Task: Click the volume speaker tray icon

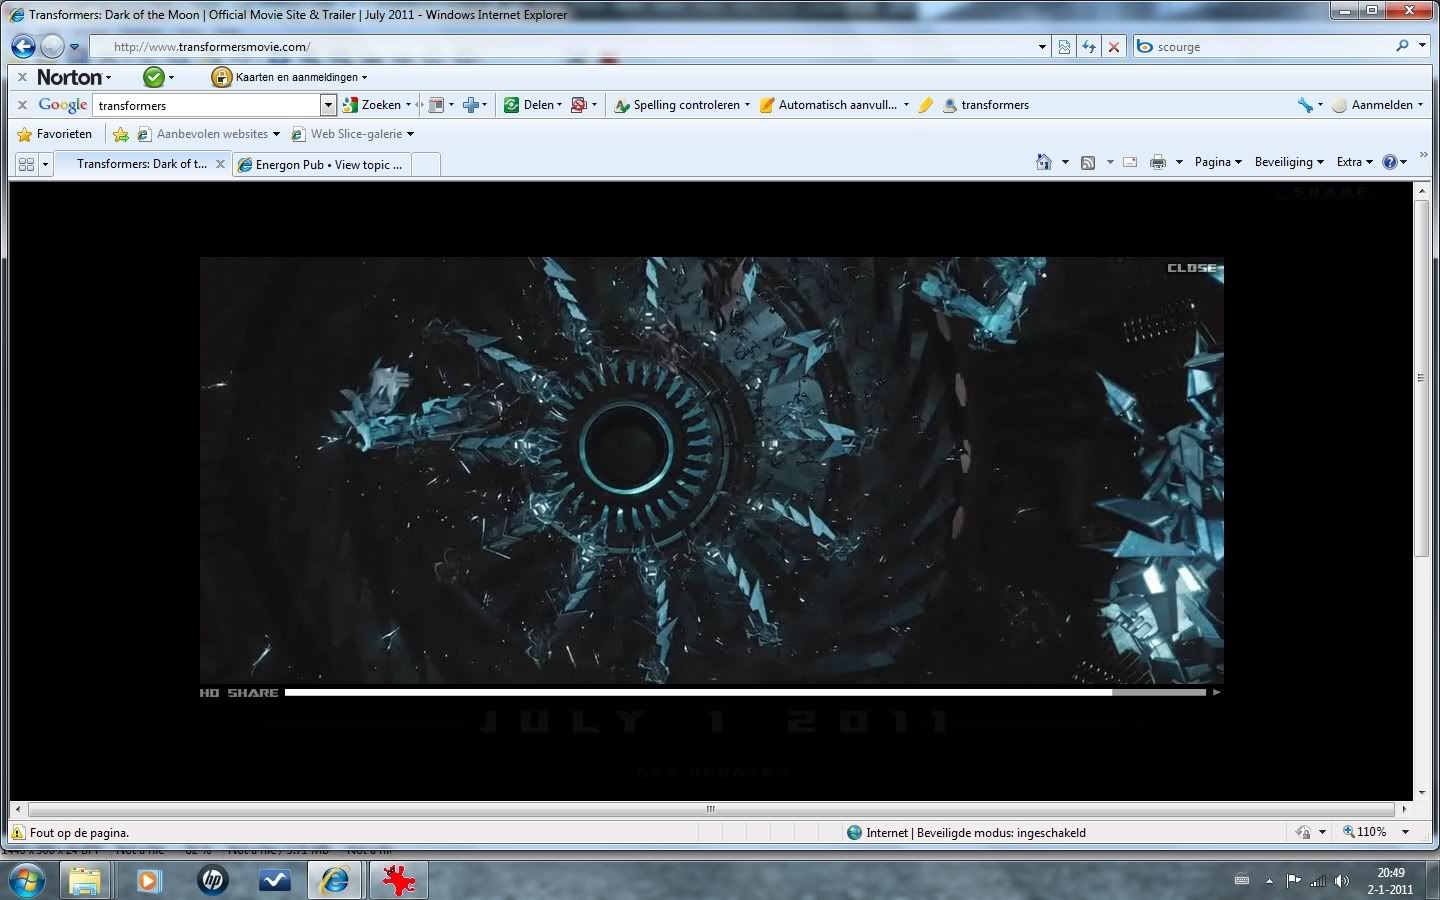Action: tap(1342, 881)
